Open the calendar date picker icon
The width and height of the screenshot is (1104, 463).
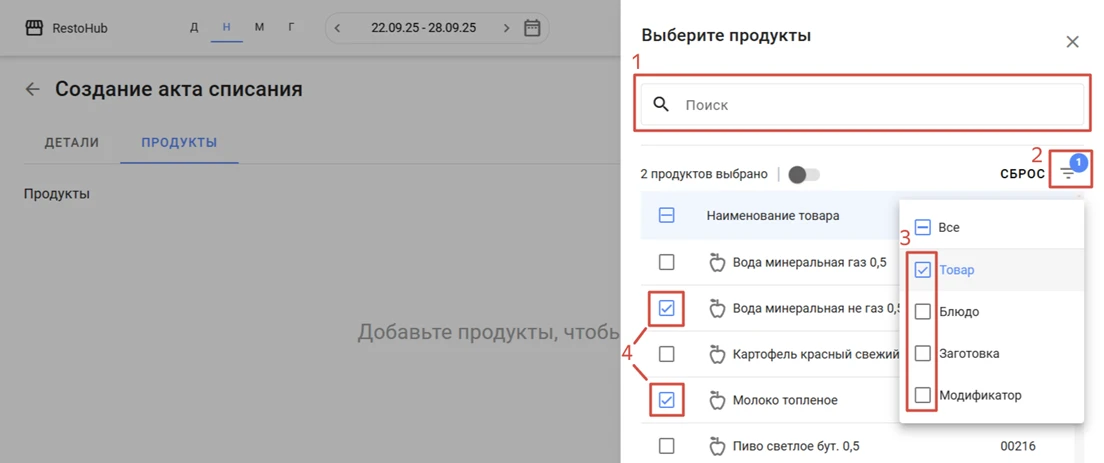(532, 28)
